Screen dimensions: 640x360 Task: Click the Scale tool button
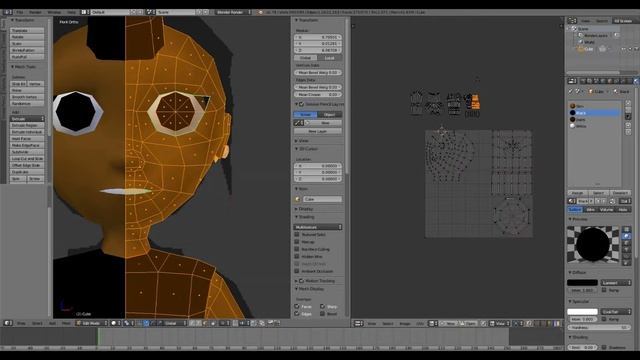click(x=27, y=44)
